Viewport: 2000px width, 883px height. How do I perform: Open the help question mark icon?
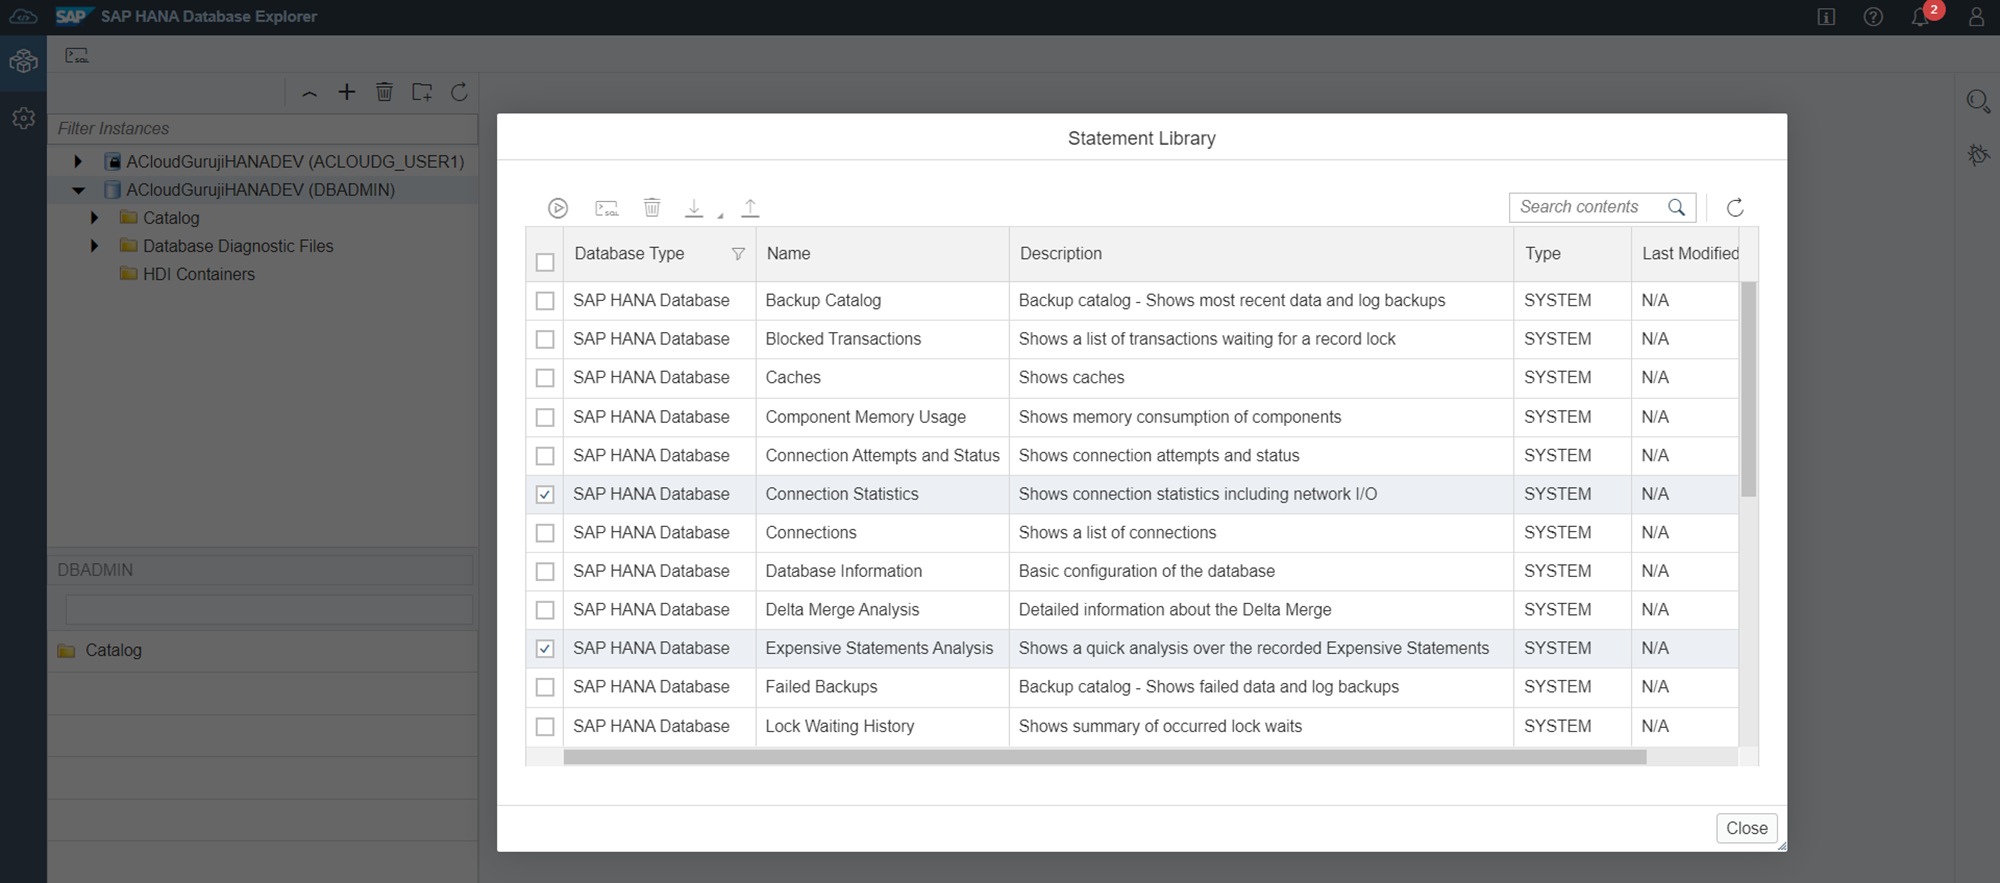[x=1873, y=17]
